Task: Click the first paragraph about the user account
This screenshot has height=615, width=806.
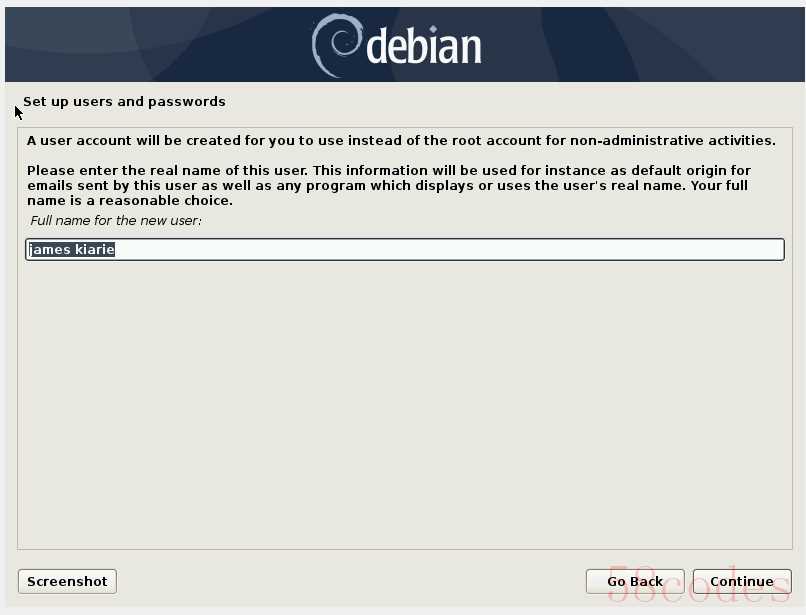Action: pyautogui.click(x=401, y=140)
